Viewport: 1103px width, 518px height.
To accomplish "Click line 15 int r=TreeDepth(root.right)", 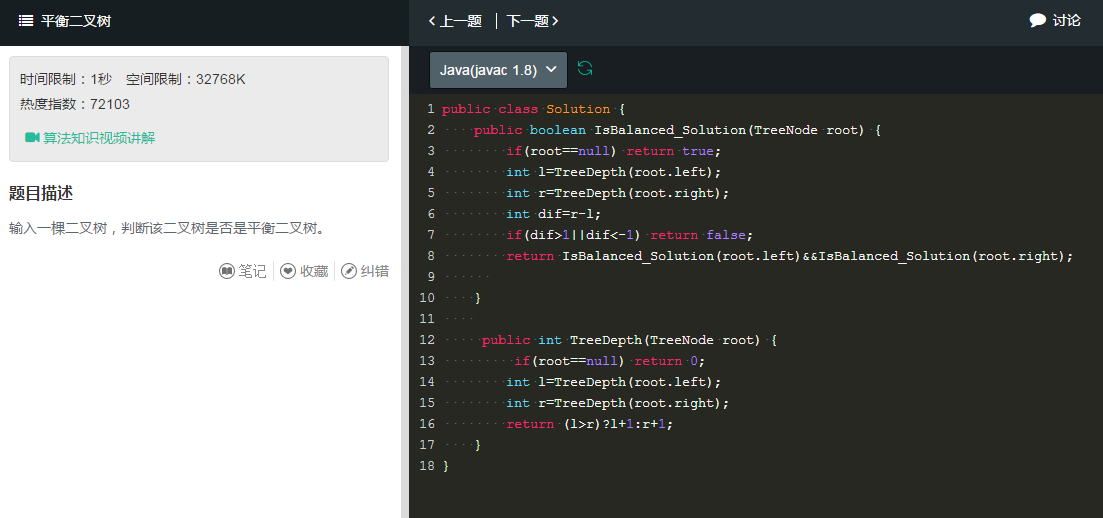I will coord(618,404).
